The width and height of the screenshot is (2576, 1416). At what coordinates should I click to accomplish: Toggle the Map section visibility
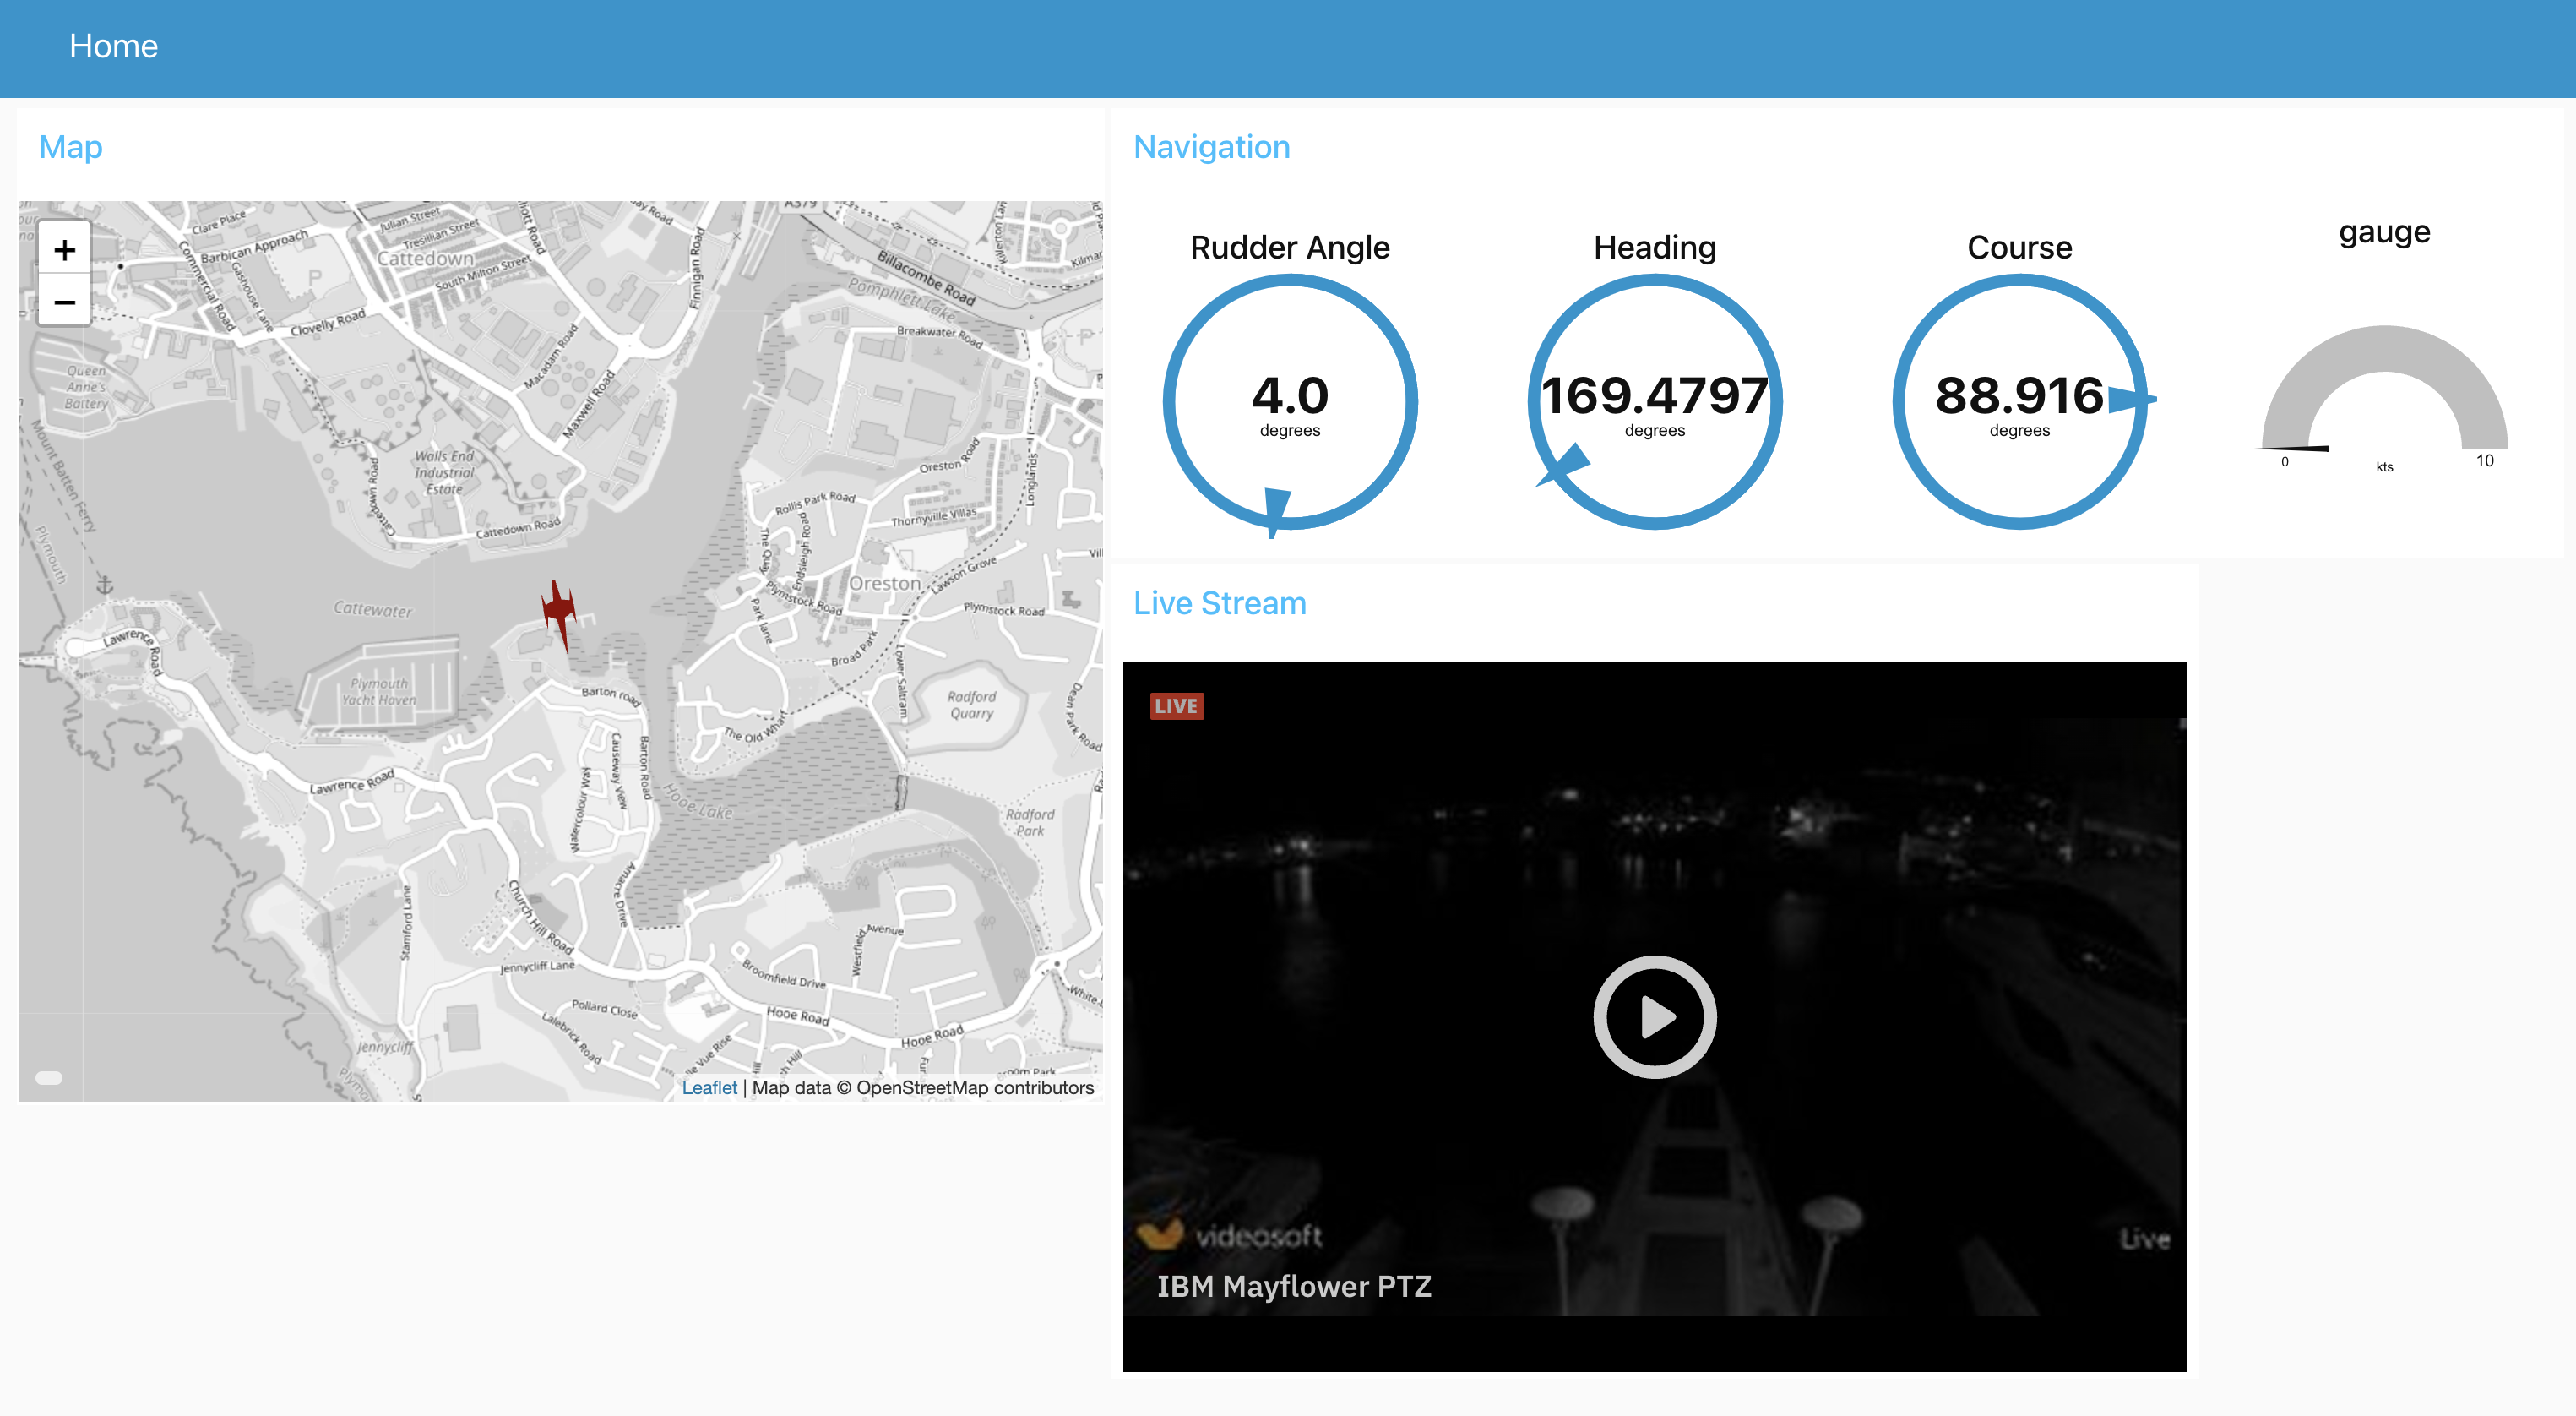(x=70, y=146)
